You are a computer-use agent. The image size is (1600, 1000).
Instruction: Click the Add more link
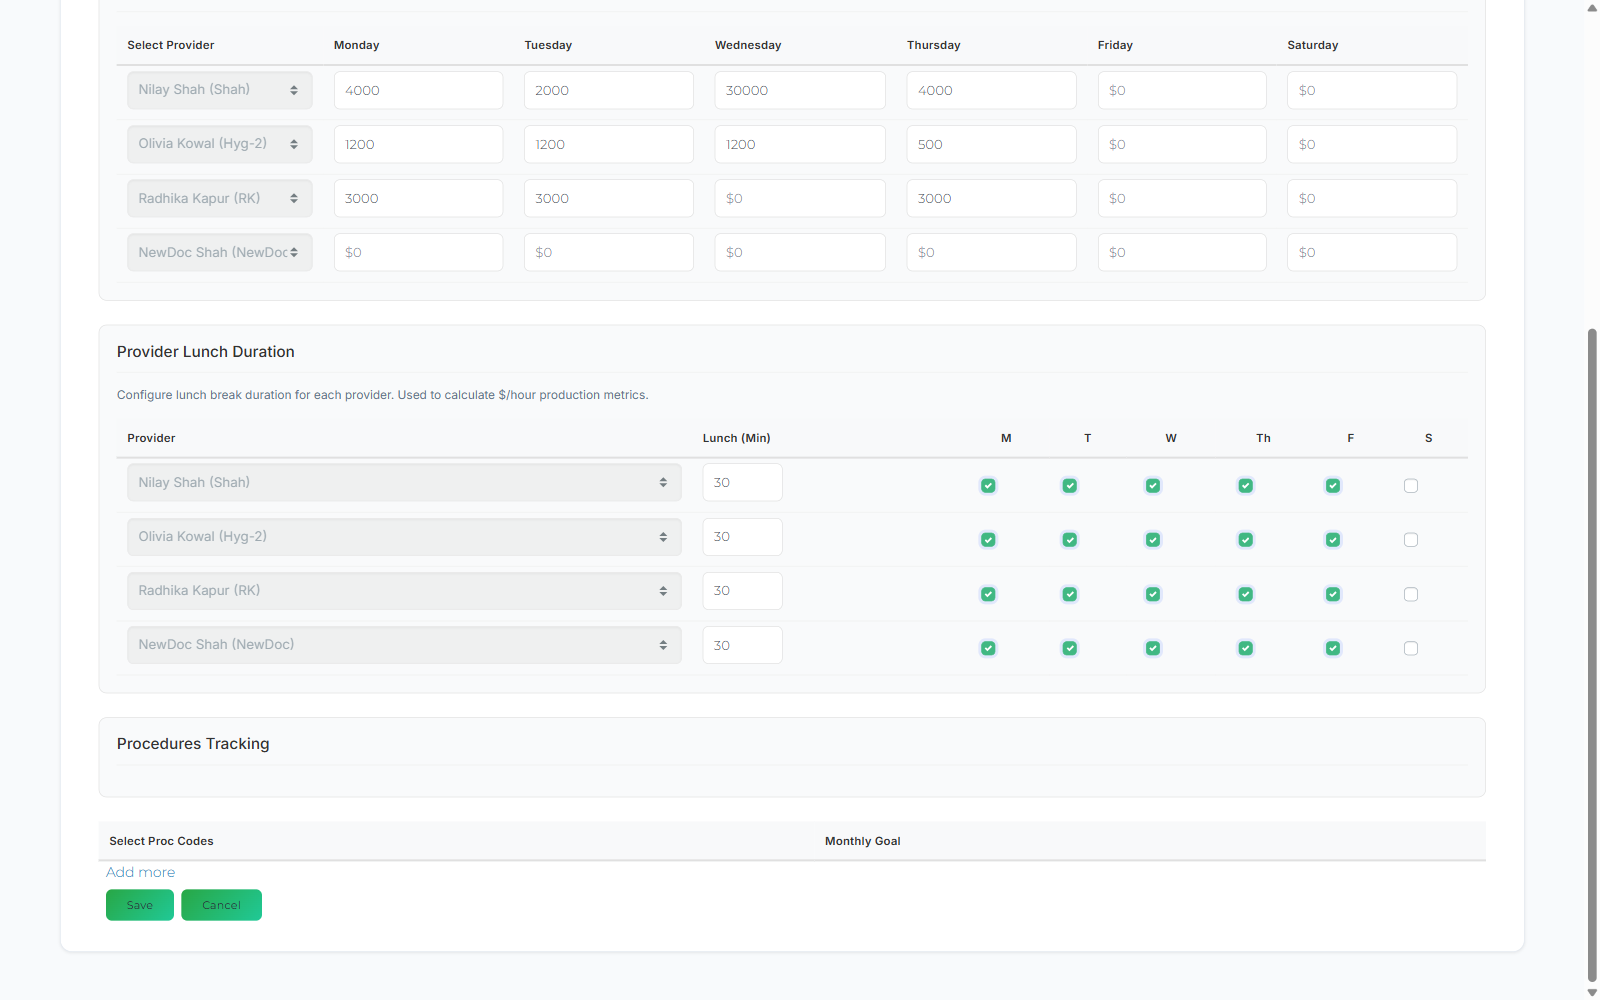pos(141,872)
